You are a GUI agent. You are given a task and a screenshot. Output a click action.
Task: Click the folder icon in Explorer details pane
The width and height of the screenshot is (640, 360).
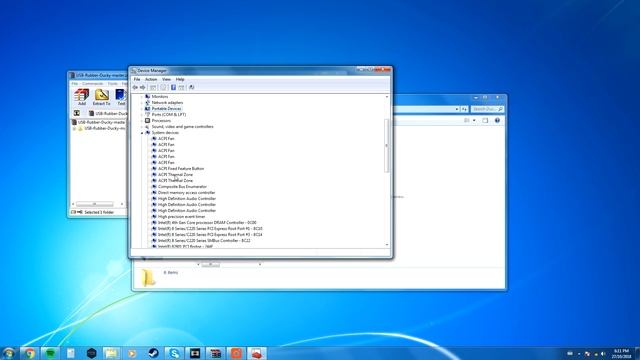(x=148, y=278)
